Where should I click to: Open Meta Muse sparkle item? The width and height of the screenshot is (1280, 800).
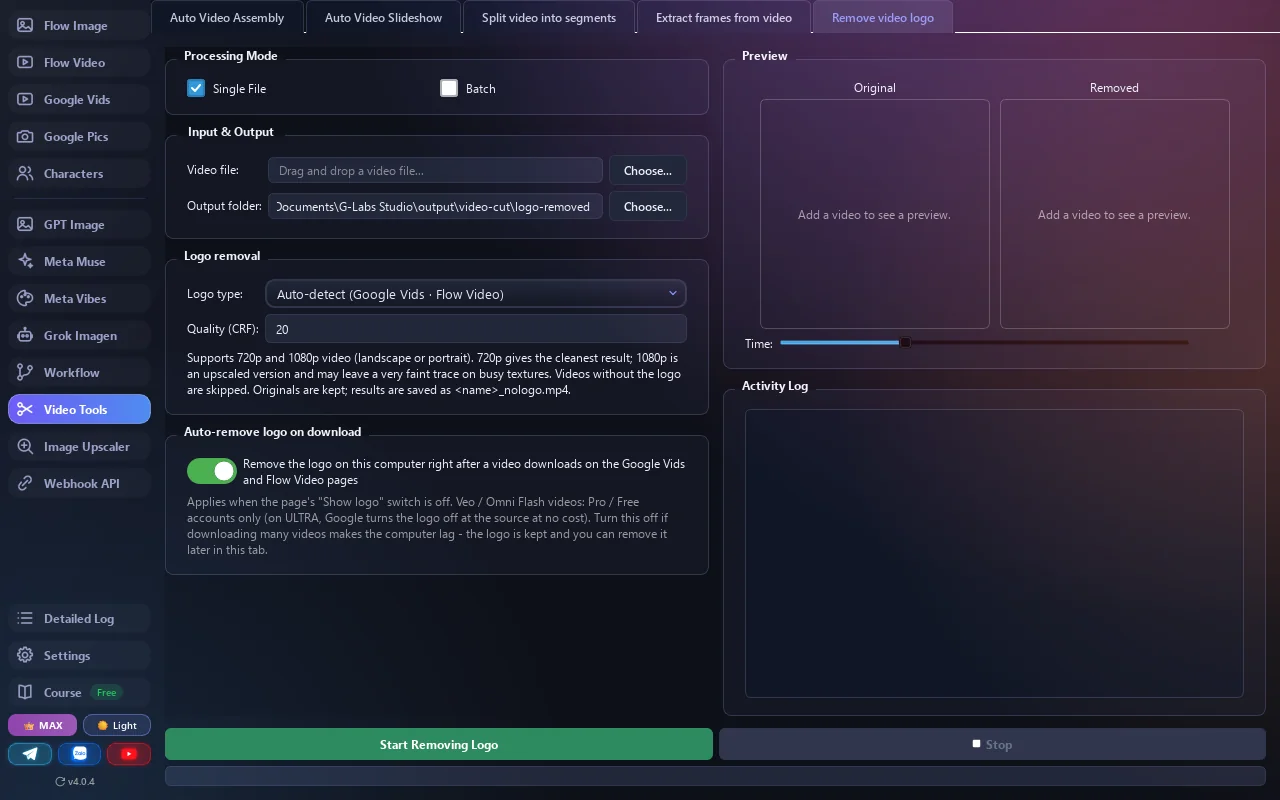(x=79, y=262)
